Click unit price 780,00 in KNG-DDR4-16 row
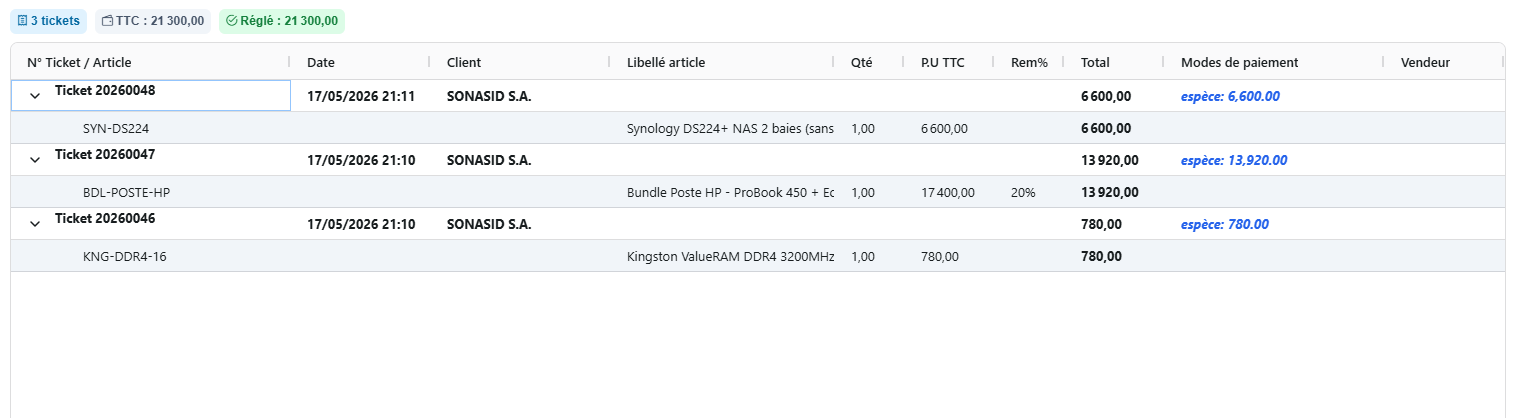The height and width of the screenshot is (418, 1520). coord(940,256)
